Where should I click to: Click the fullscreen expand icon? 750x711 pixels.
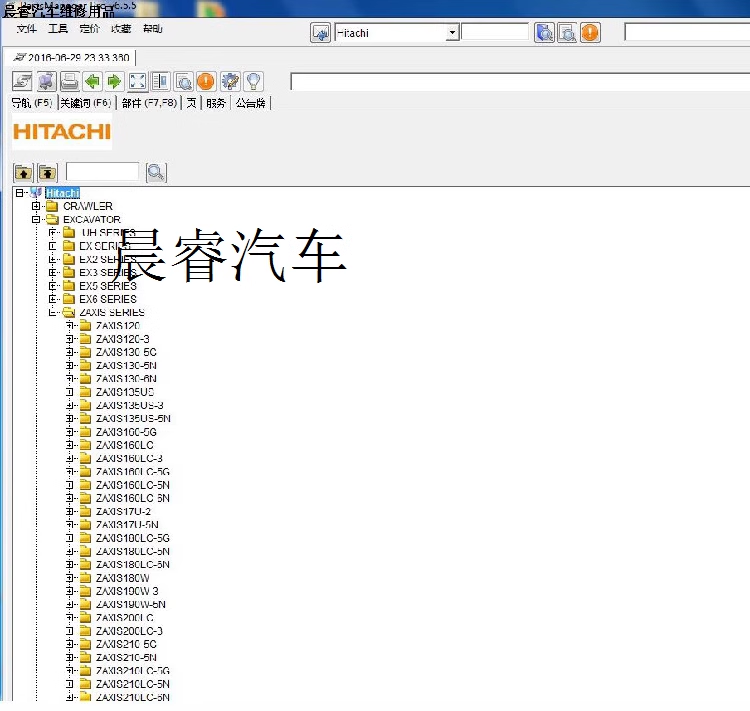point(137,82)
